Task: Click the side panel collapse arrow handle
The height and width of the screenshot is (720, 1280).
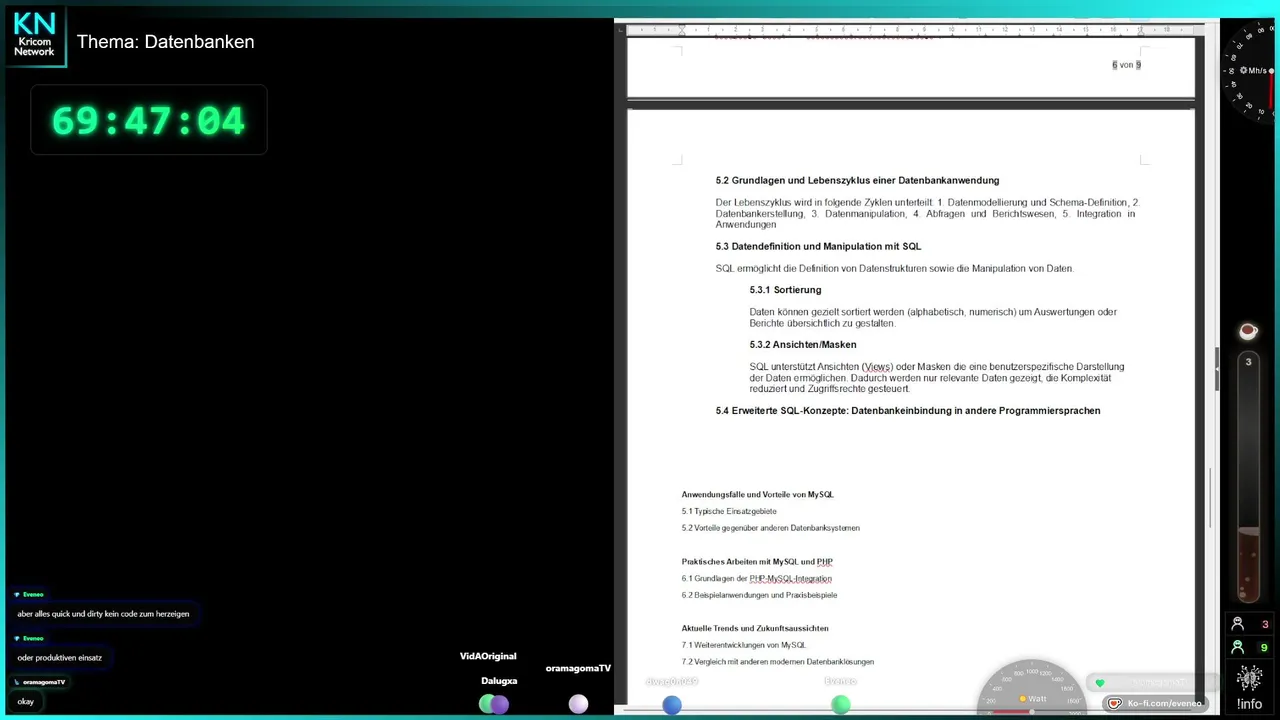Action: [x=1217, y=368]
